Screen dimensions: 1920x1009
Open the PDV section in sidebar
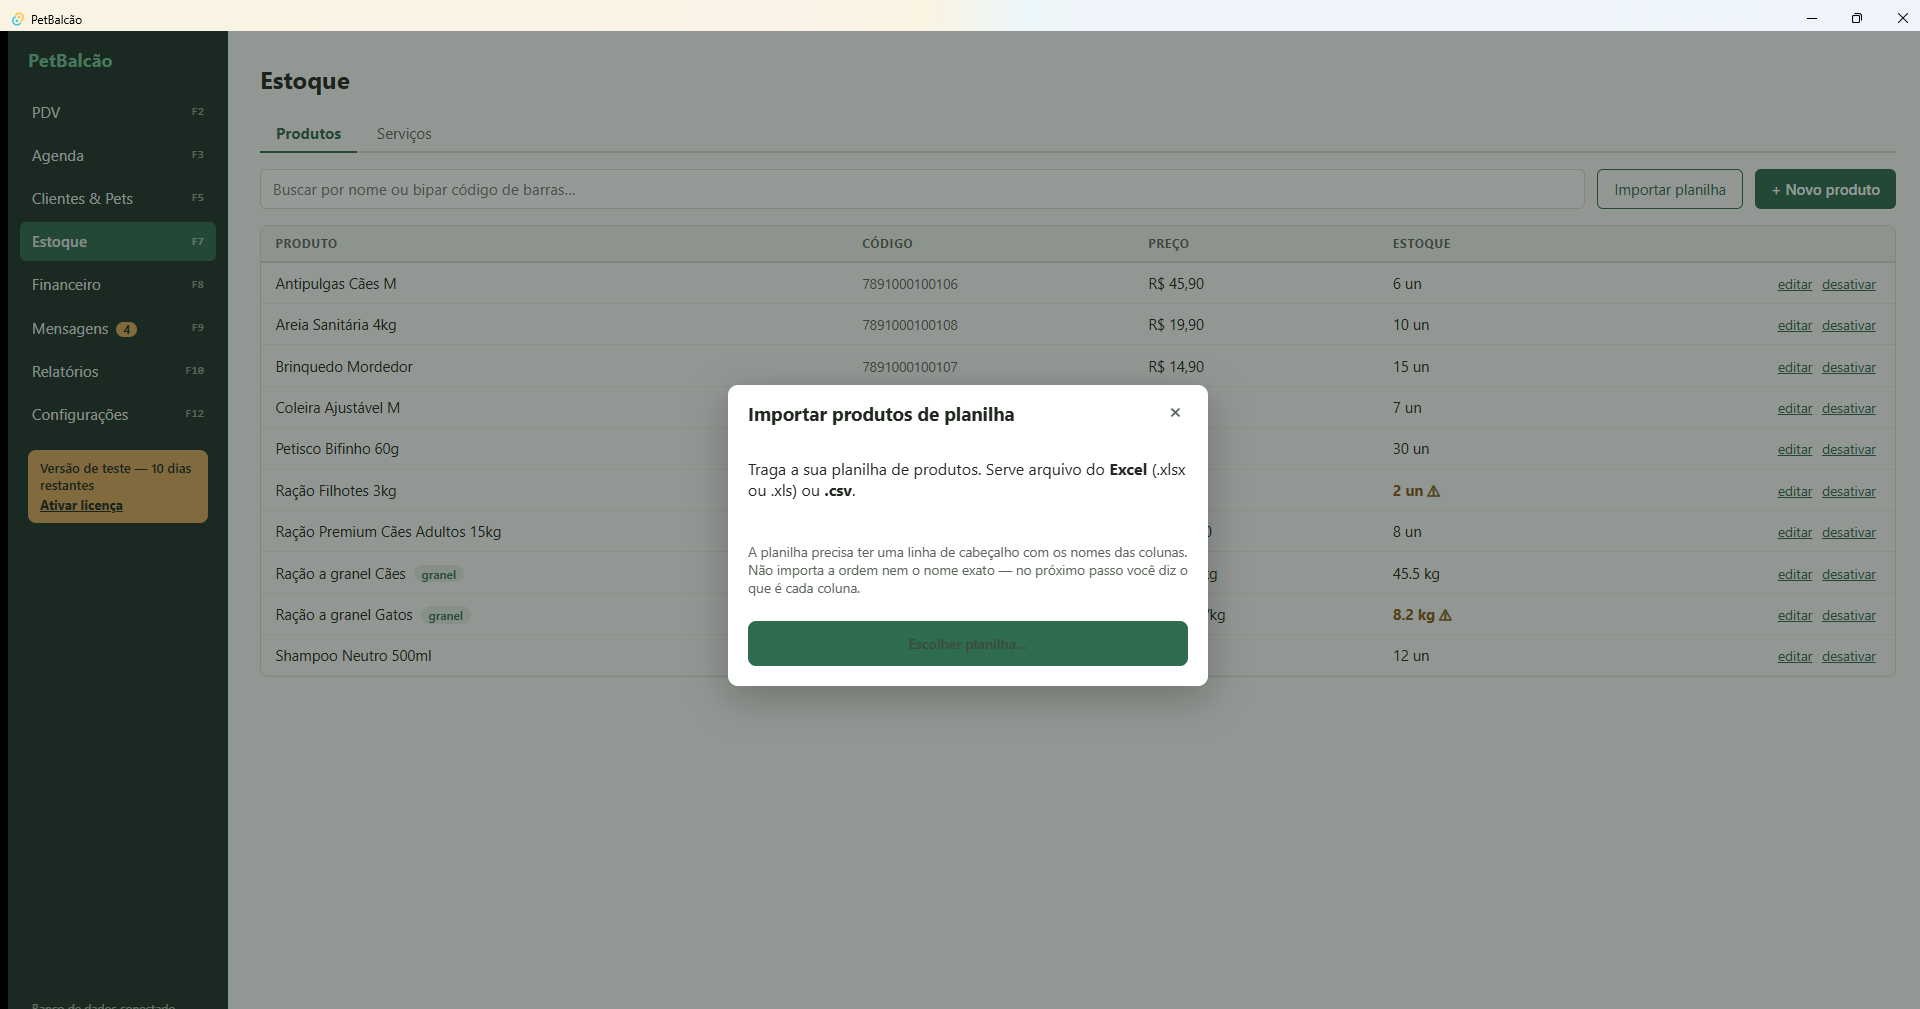tap(118, 113)
